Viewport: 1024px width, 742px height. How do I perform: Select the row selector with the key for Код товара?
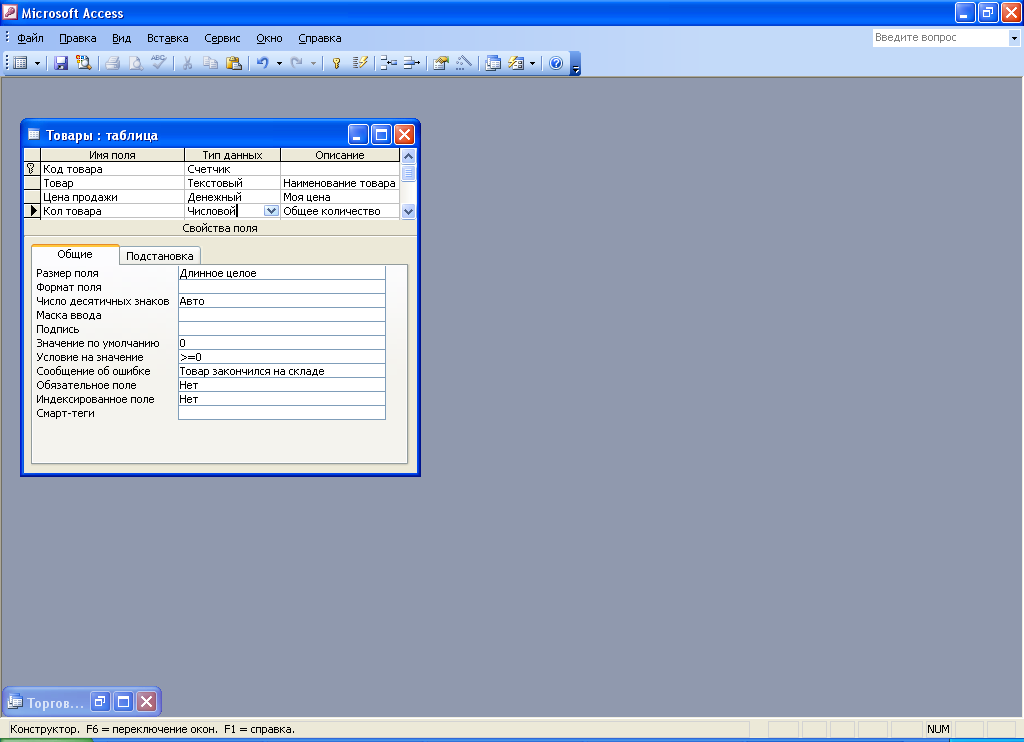point(31,169)
